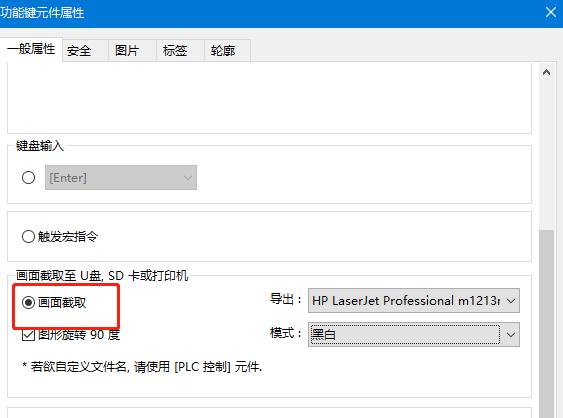Open the 轮廓 tab
The width and height of the screenshot is (563, 418).
click(x=227, y=51)
